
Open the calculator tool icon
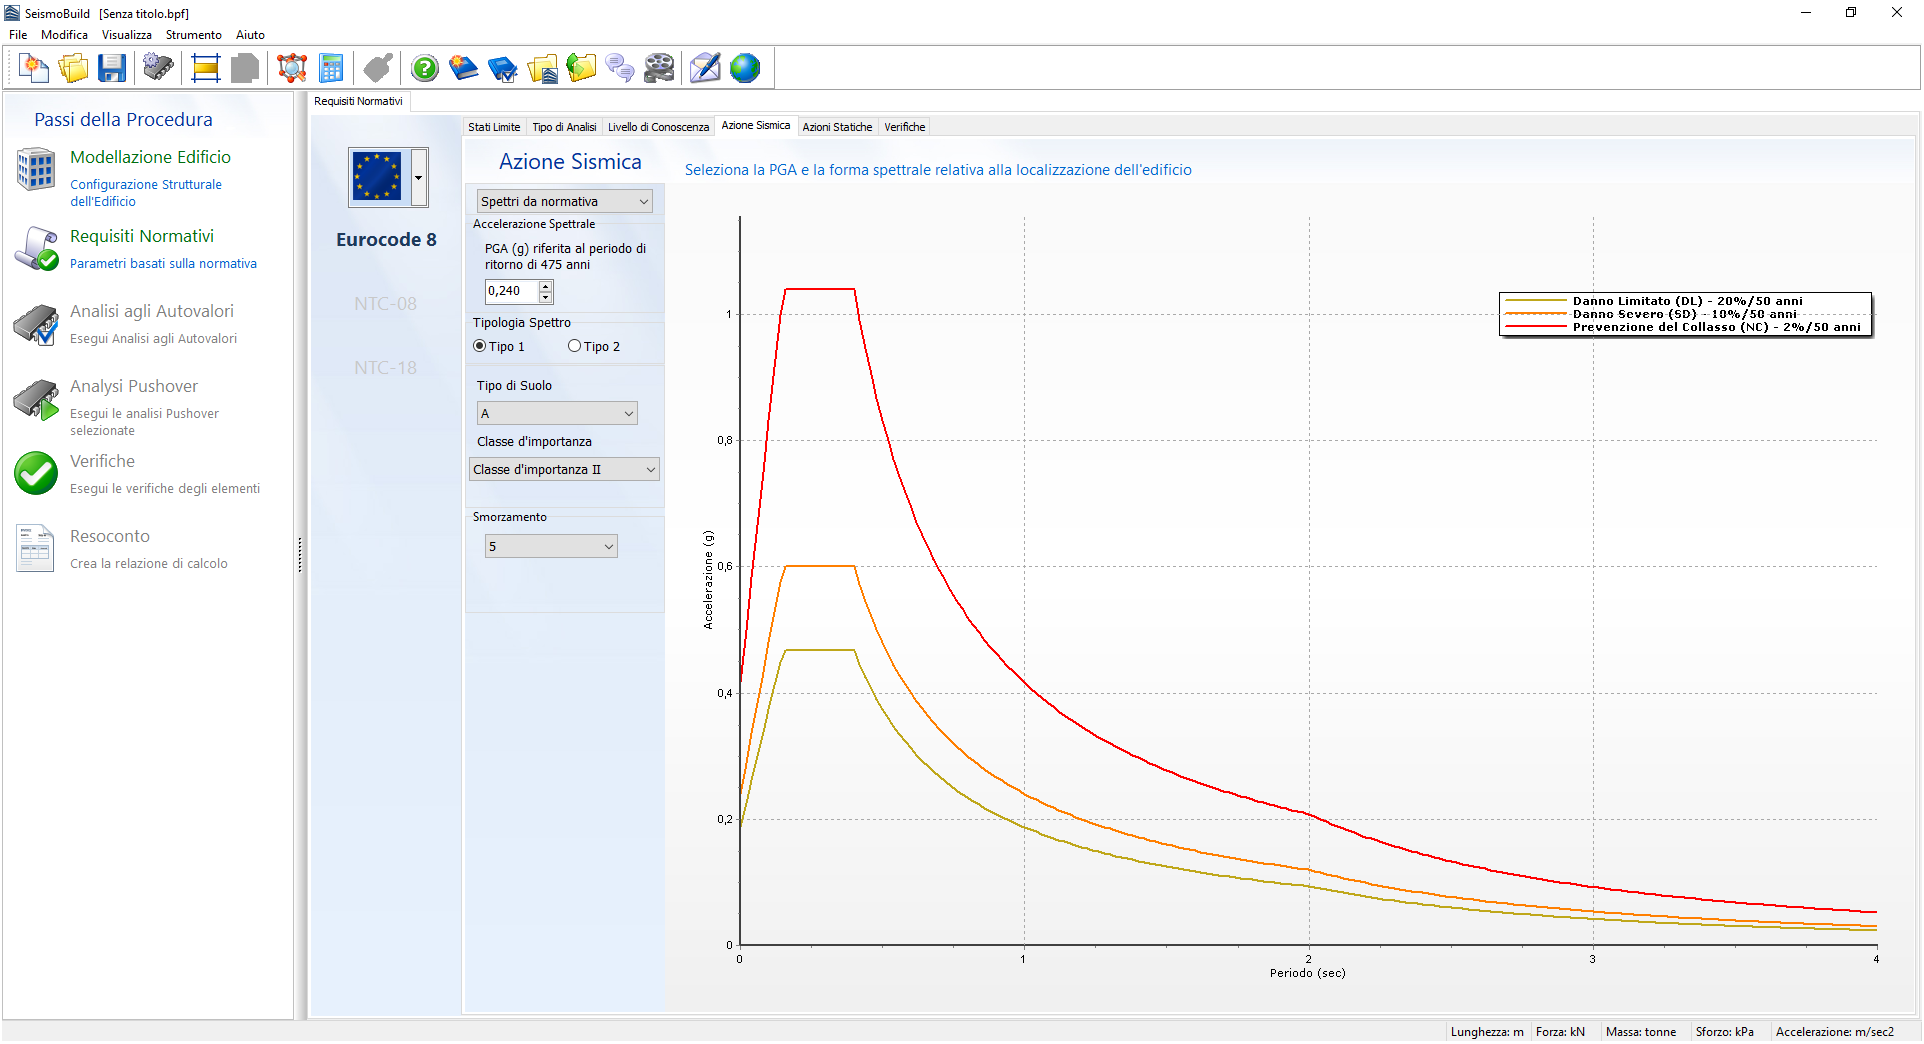(331, 68)
